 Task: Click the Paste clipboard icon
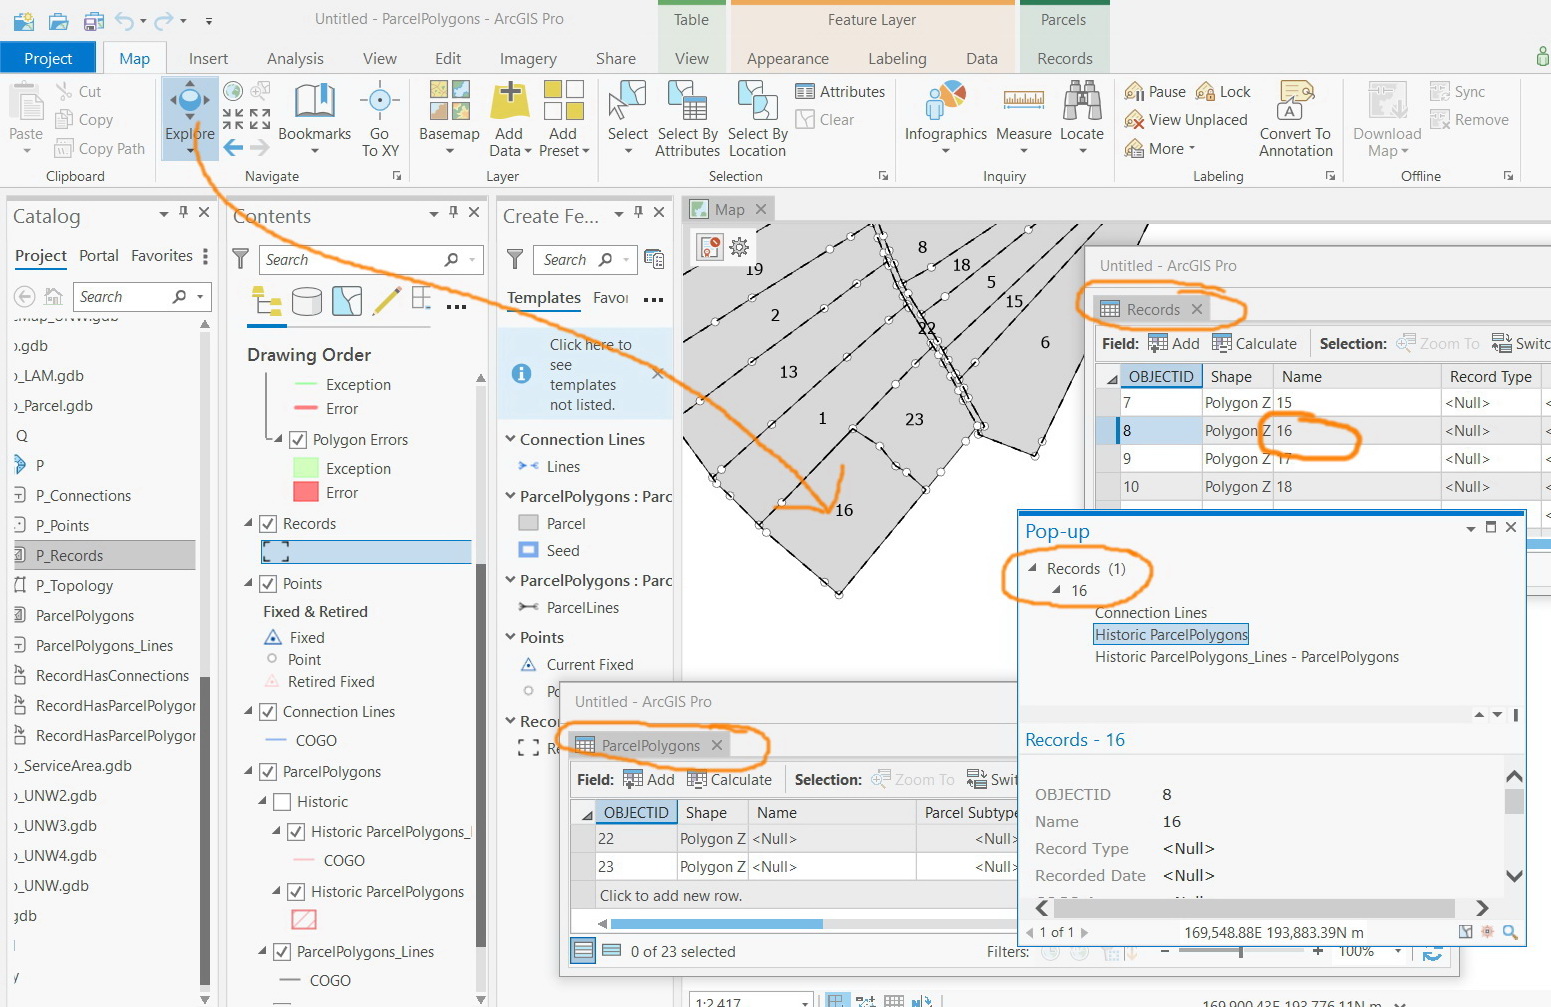click(x=26, y=102)
